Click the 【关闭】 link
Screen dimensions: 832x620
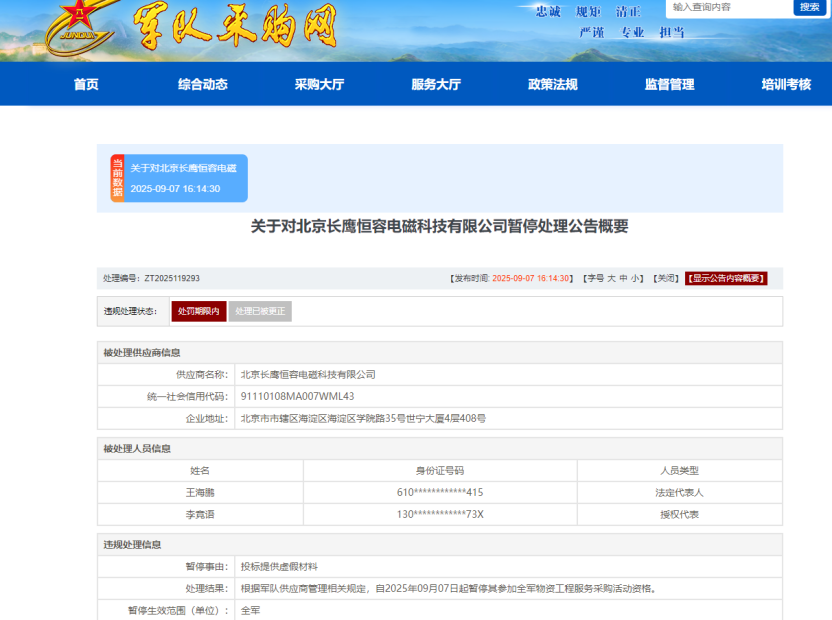click(666, 278)
